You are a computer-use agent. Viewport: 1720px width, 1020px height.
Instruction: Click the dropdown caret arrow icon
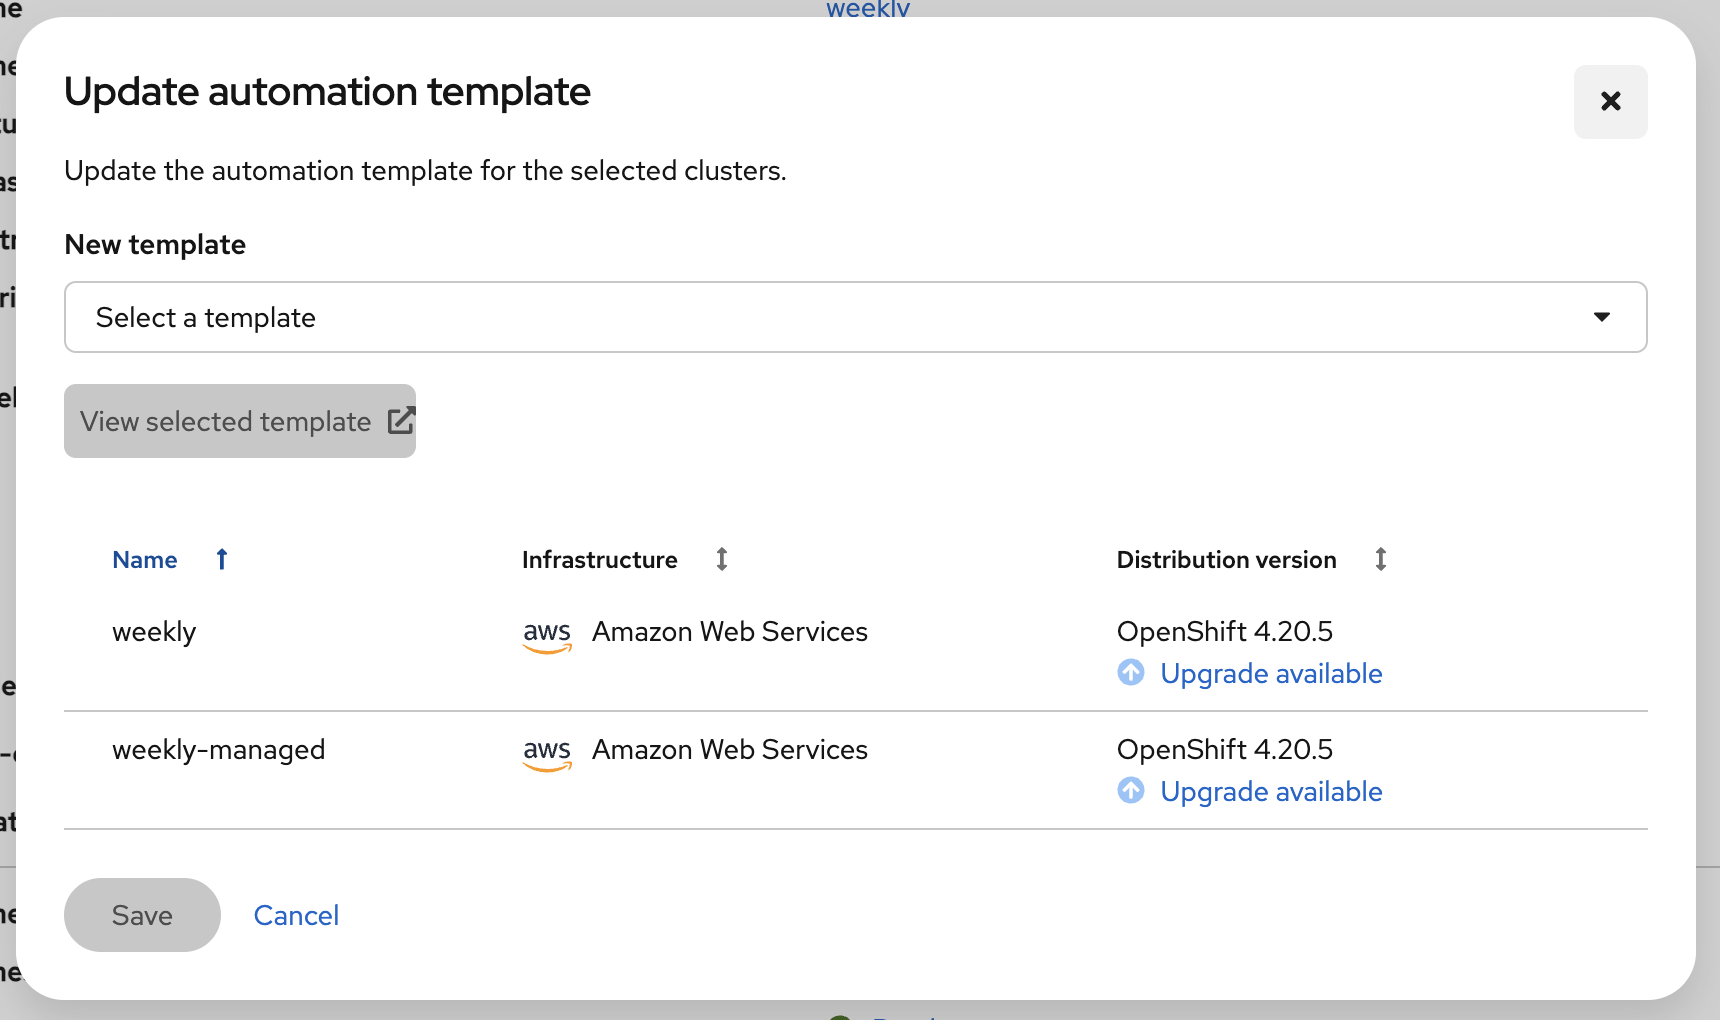coord(1602,317)
